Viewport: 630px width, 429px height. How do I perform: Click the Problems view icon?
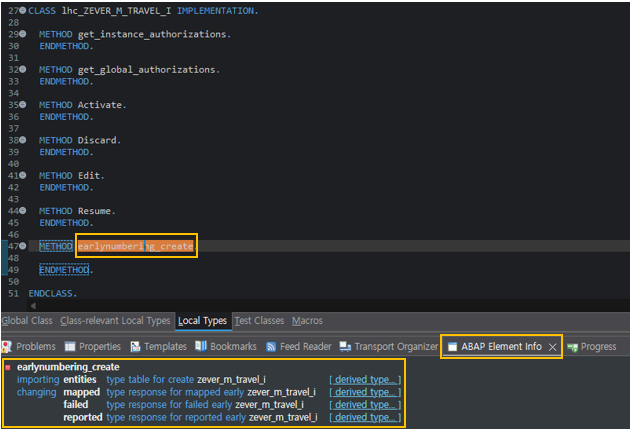click(6, 346)
